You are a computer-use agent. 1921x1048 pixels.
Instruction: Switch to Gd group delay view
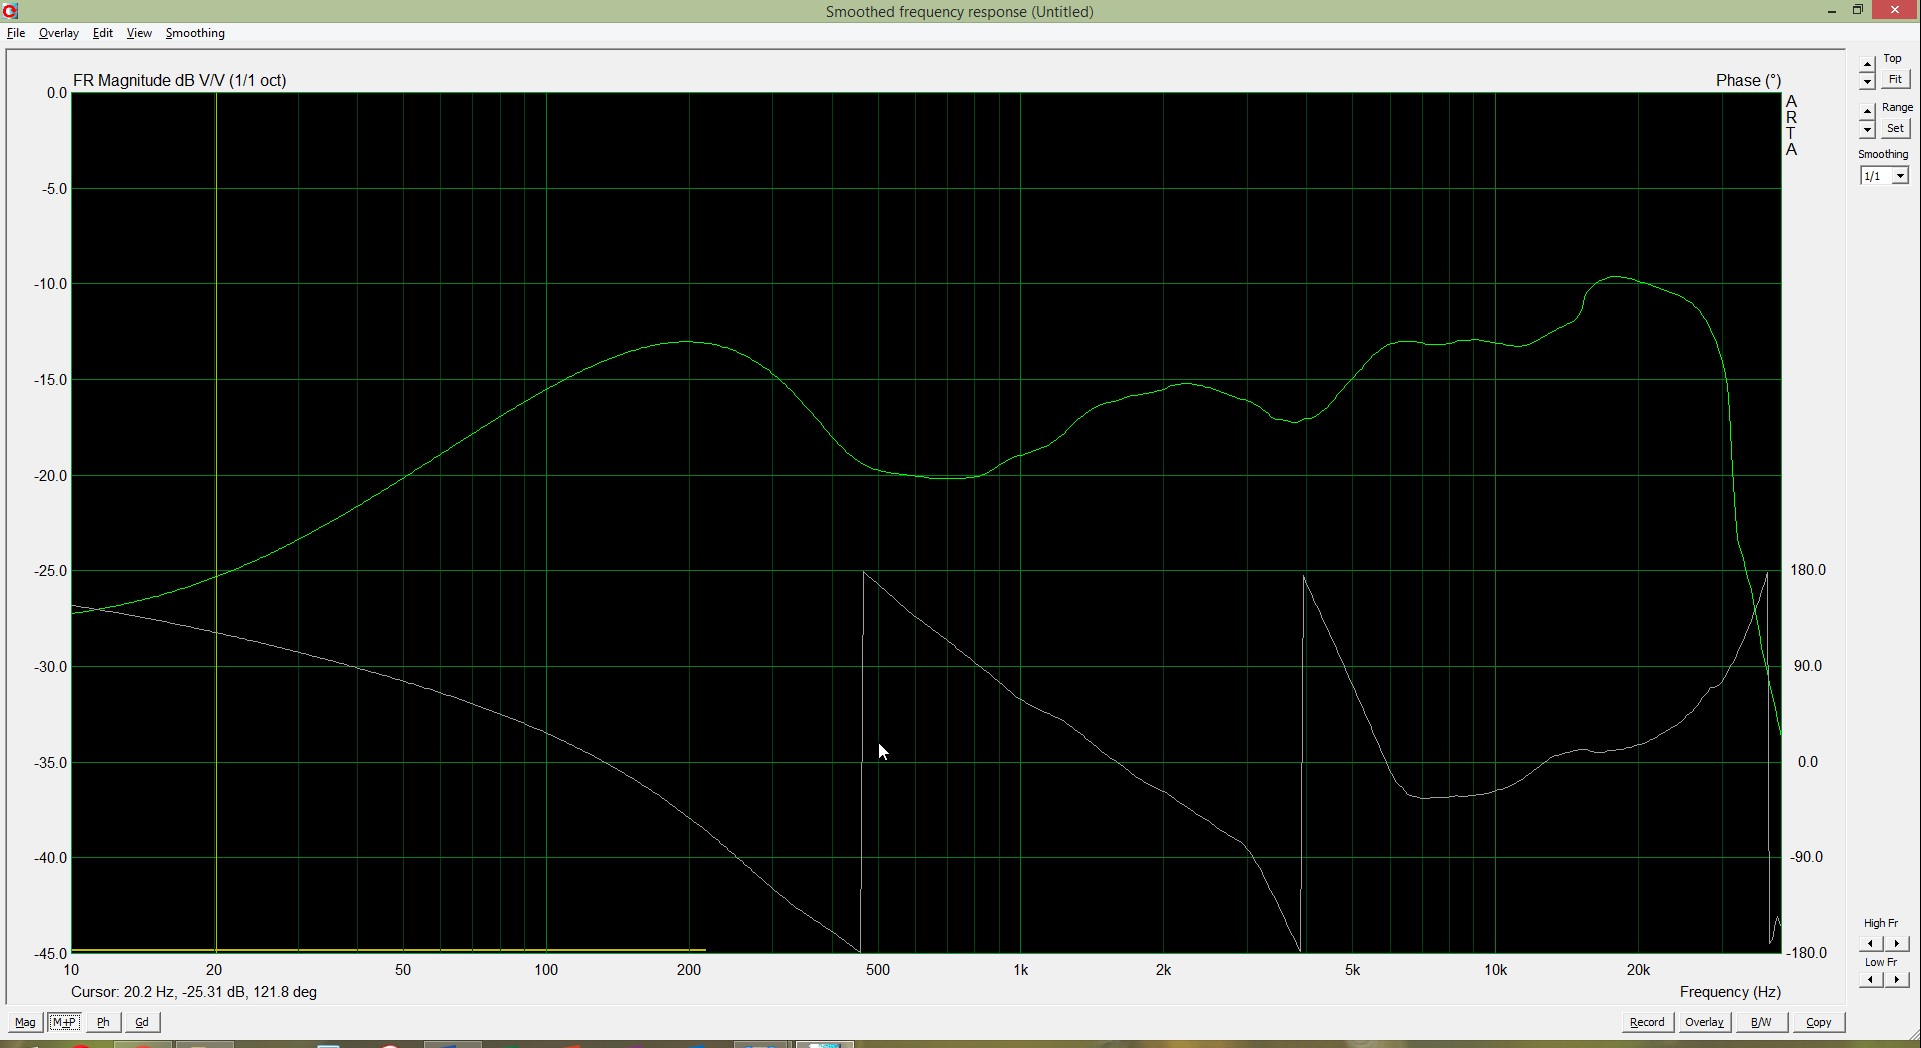point(142,1022)
